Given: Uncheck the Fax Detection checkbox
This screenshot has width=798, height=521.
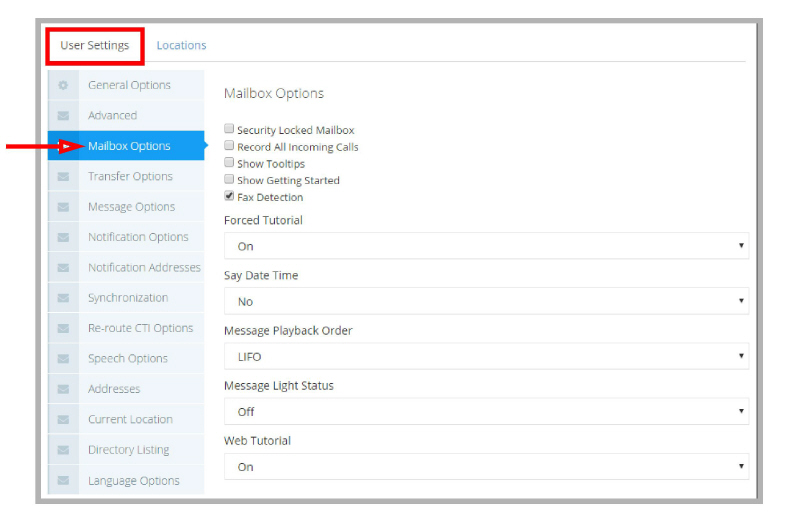Looking at the screenshot, I should pos(229,196).
